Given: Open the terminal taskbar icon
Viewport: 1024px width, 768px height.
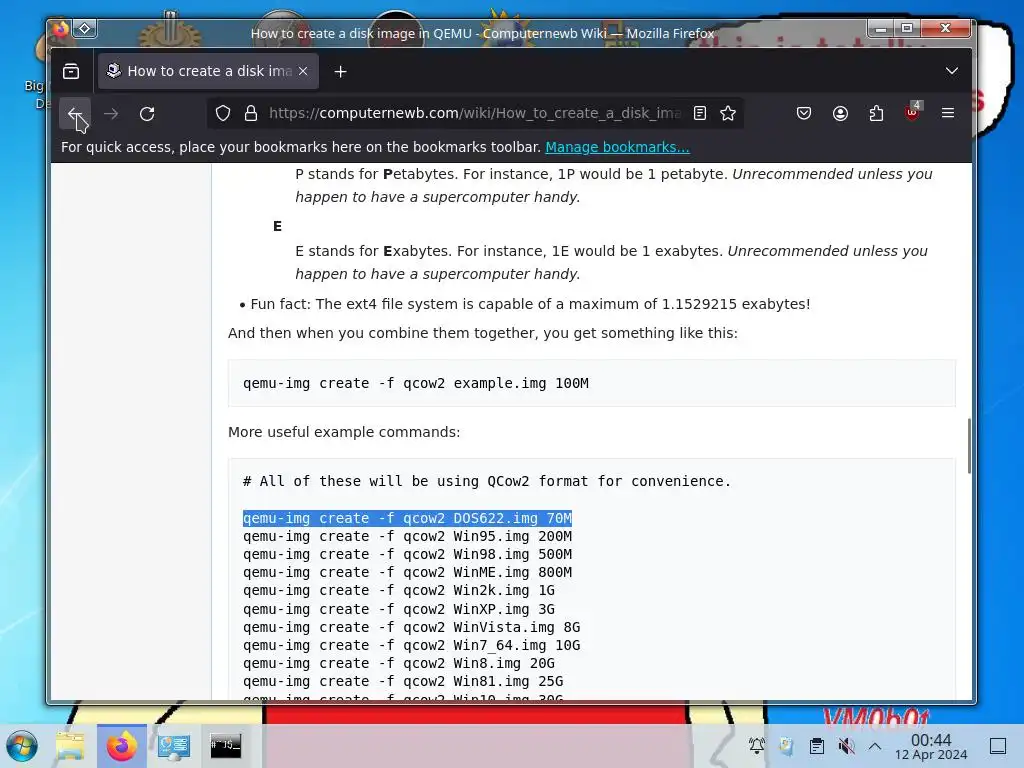Looking at the screenshot, I should 225,746.
